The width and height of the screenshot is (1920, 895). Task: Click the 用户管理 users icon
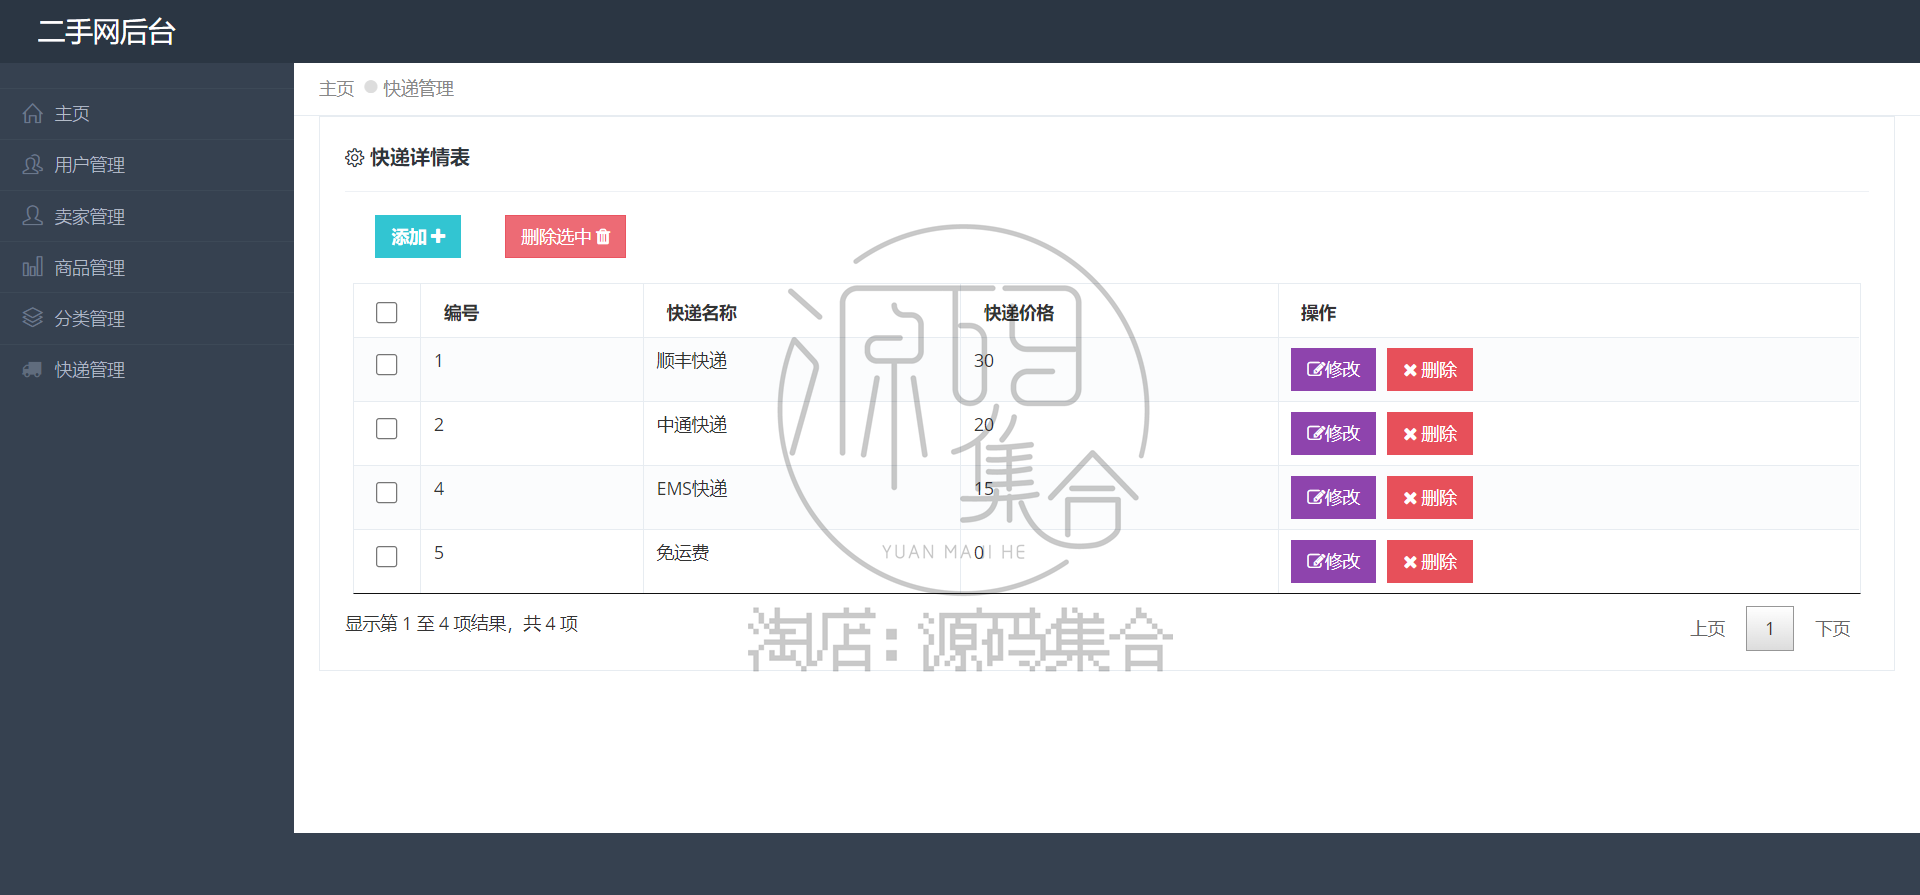coord(33,165)
